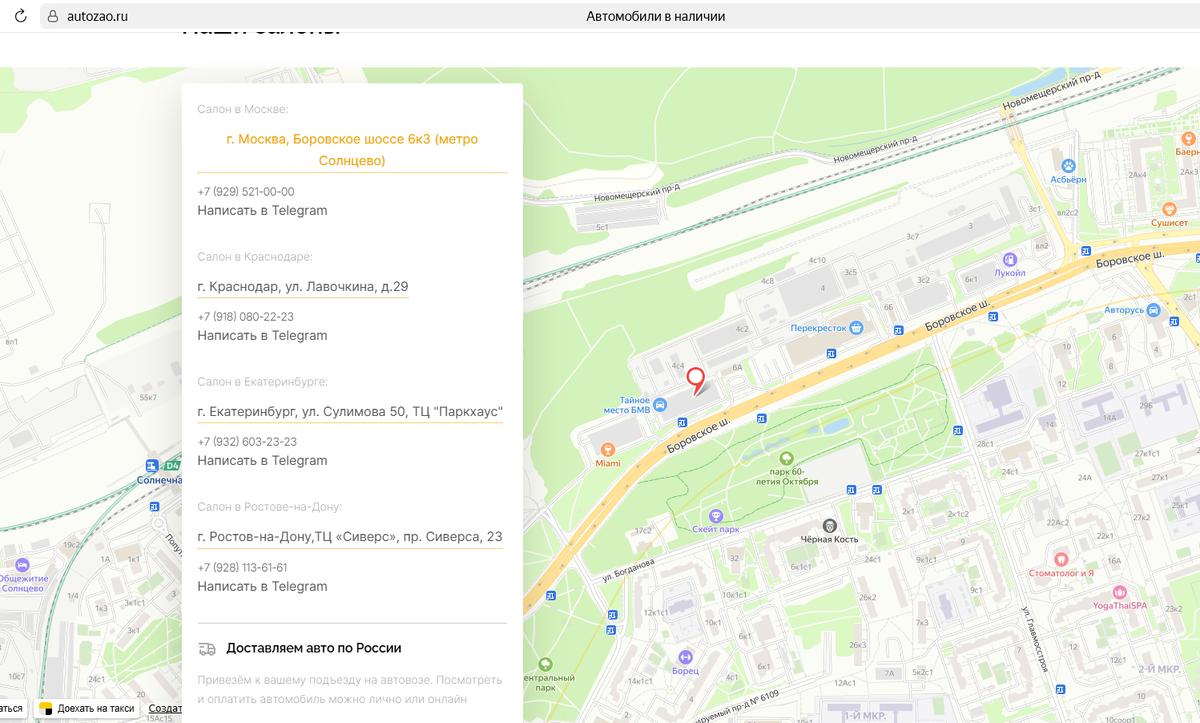Select the парк 60-летия Октября marker
This screenshot has width=1200, height=723.
tap(787, 457)
